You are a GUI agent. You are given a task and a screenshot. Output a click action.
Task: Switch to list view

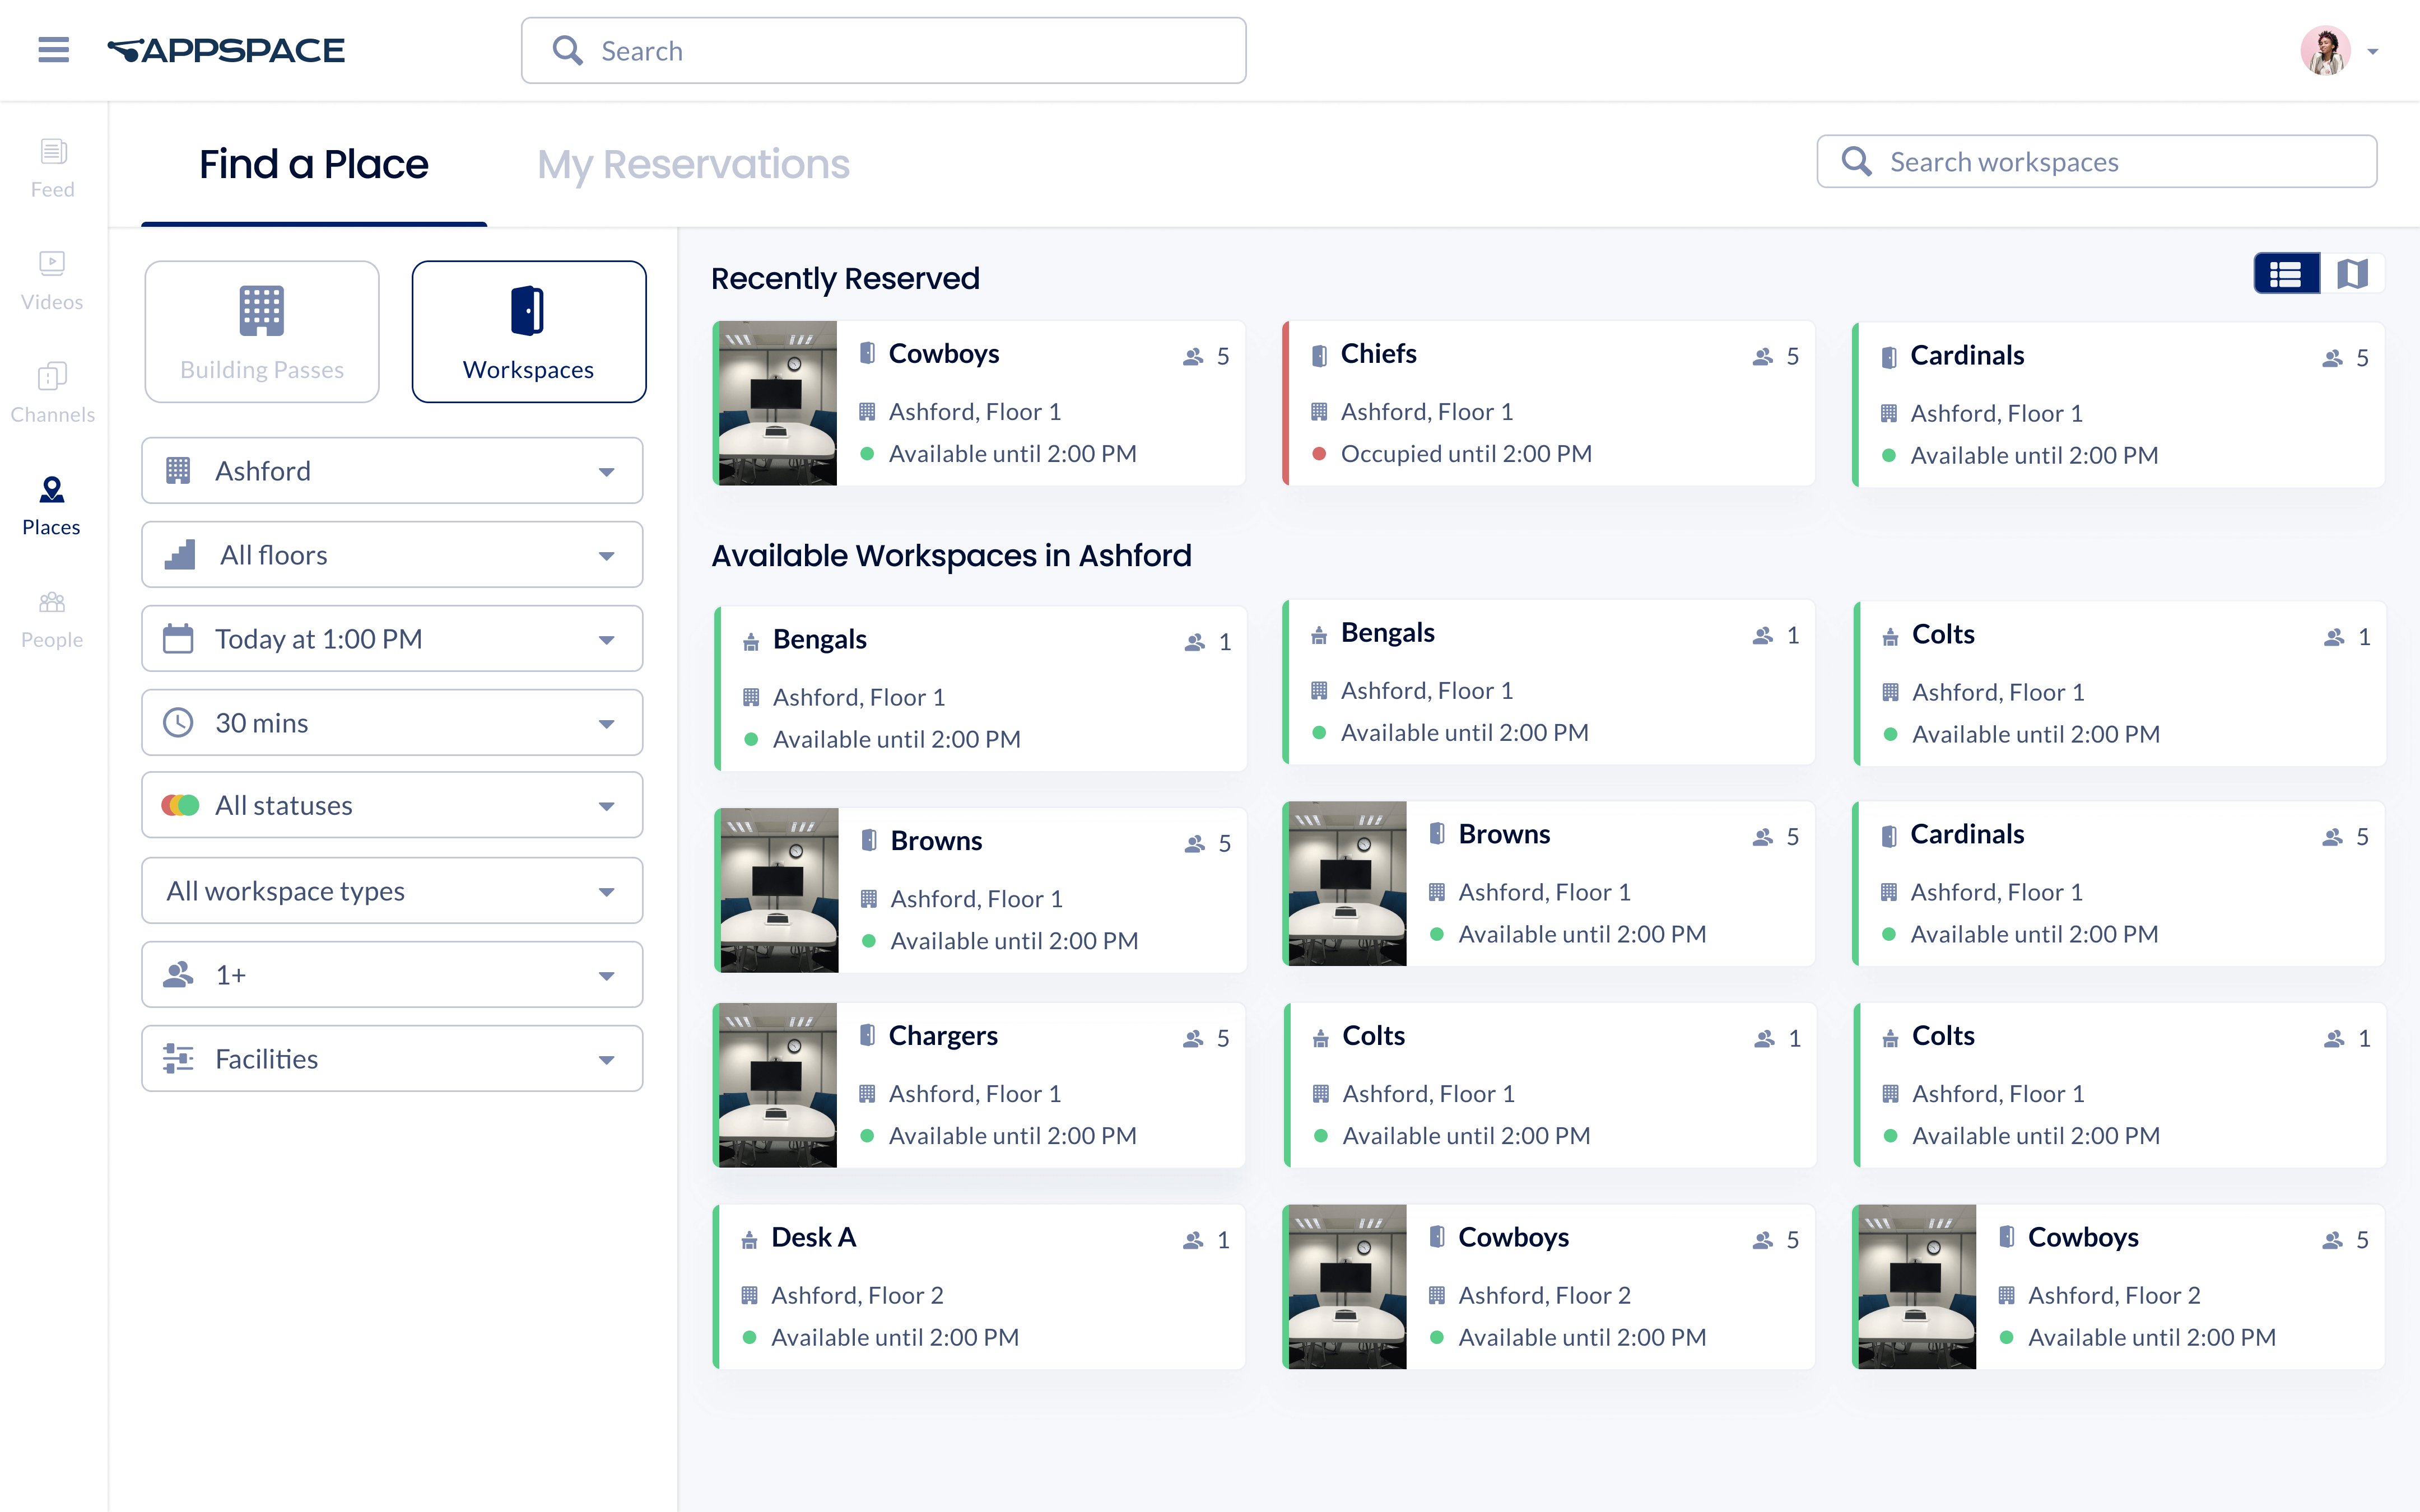click(2286, 274)
